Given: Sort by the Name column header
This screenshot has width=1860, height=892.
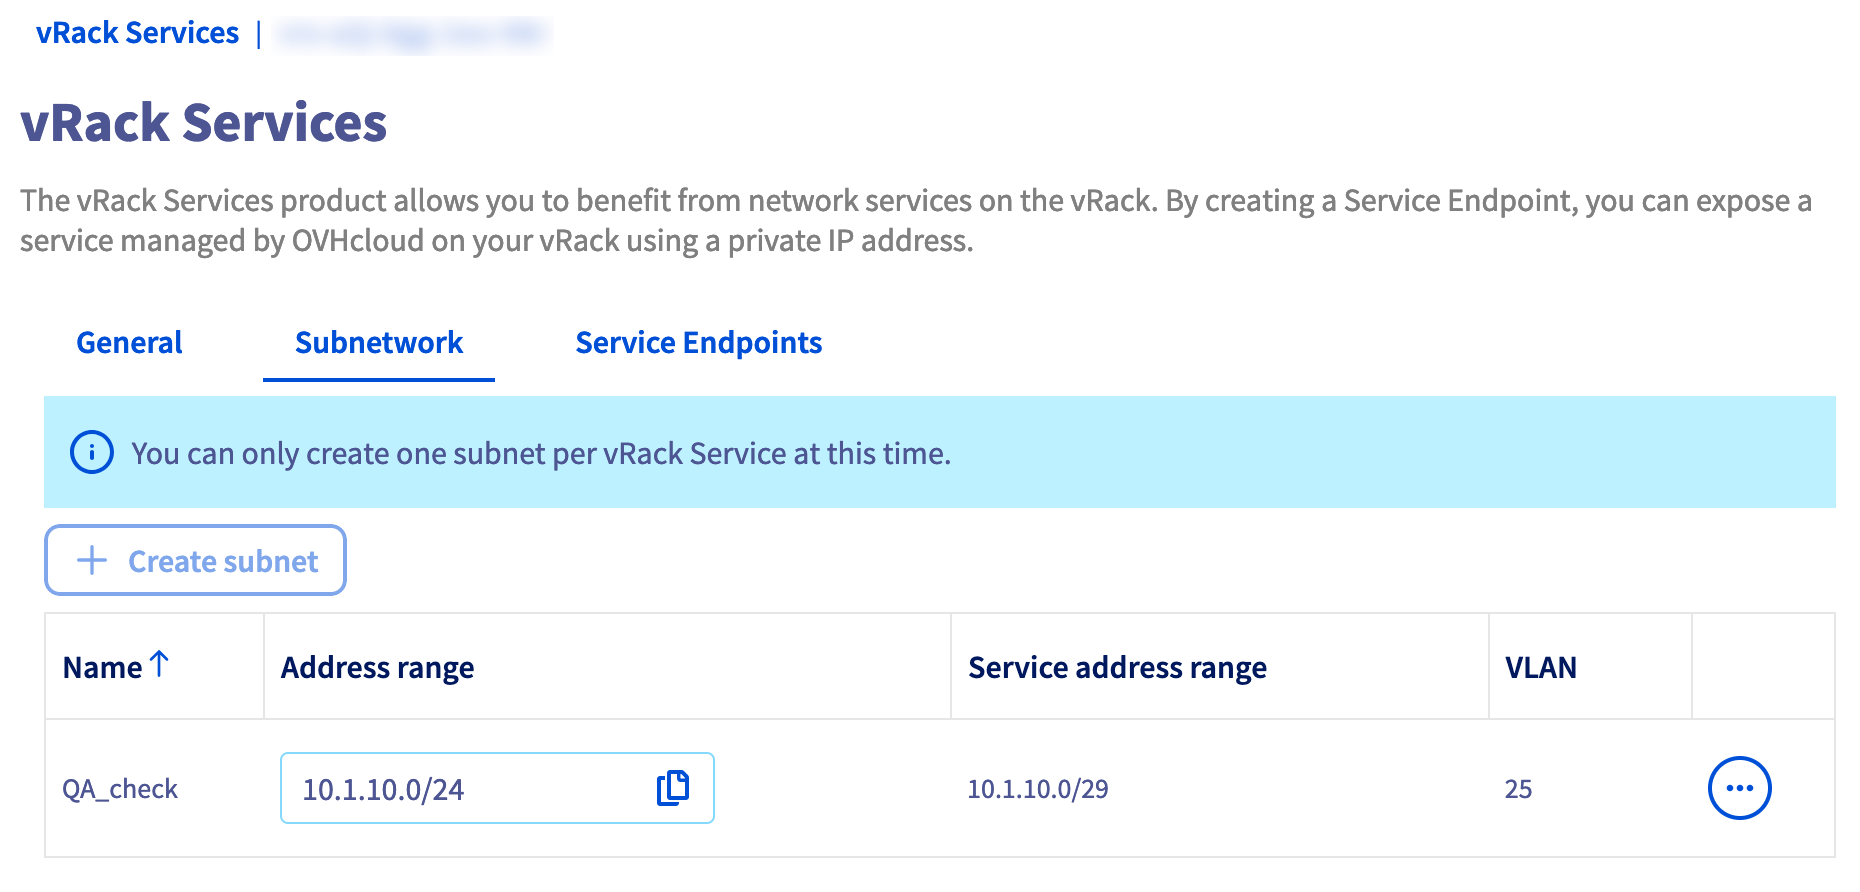Looking at the screenshot, I should click(x=103, y=668).
